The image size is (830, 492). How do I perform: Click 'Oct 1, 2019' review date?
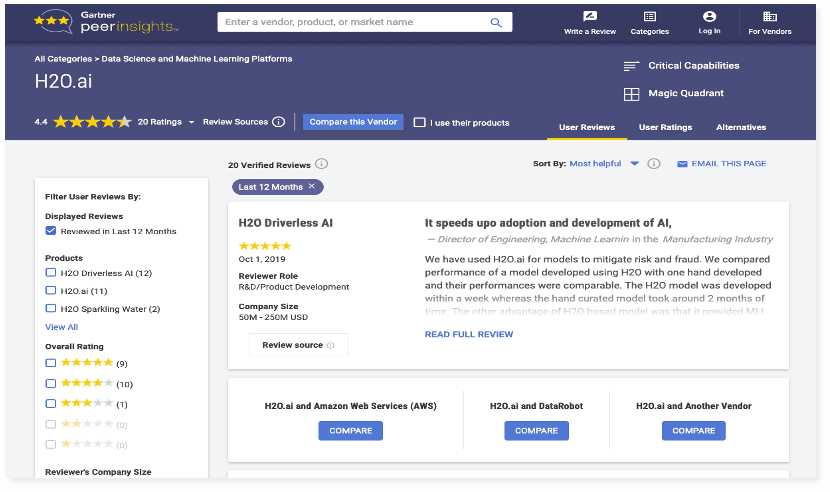(x=261, y=259)
